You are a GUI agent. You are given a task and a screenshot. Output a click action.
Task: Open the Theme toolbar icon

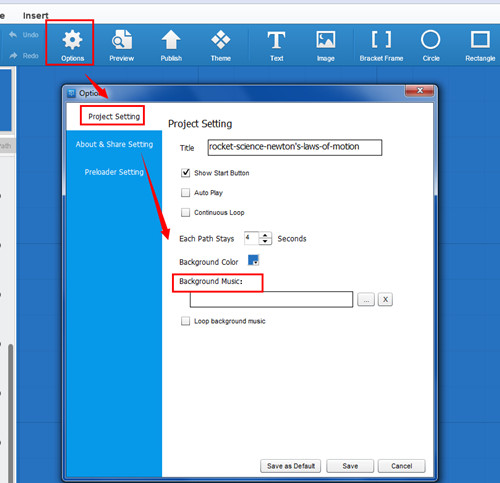220,40
